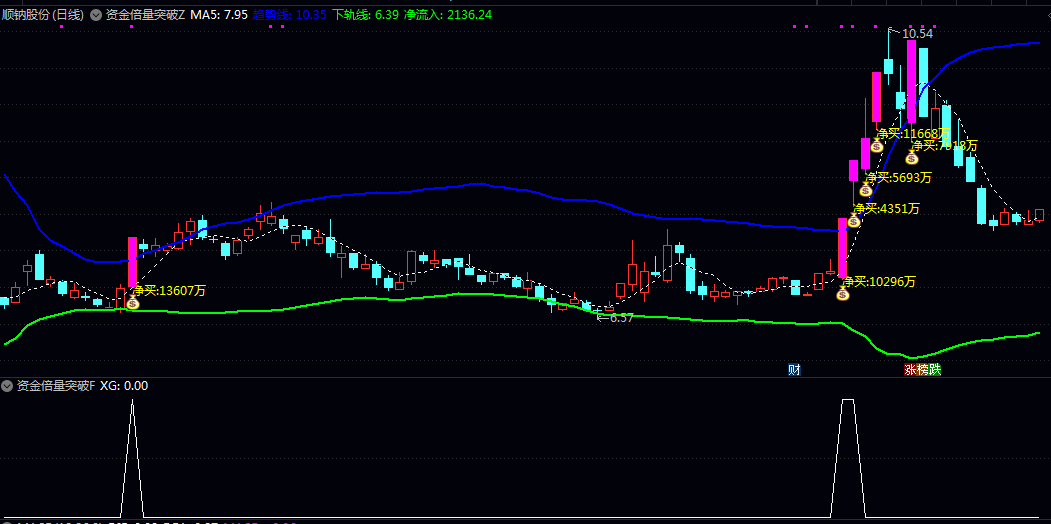
Task: Select the 资金倍量突破F indicator name
Action: [x=56, y=385]
